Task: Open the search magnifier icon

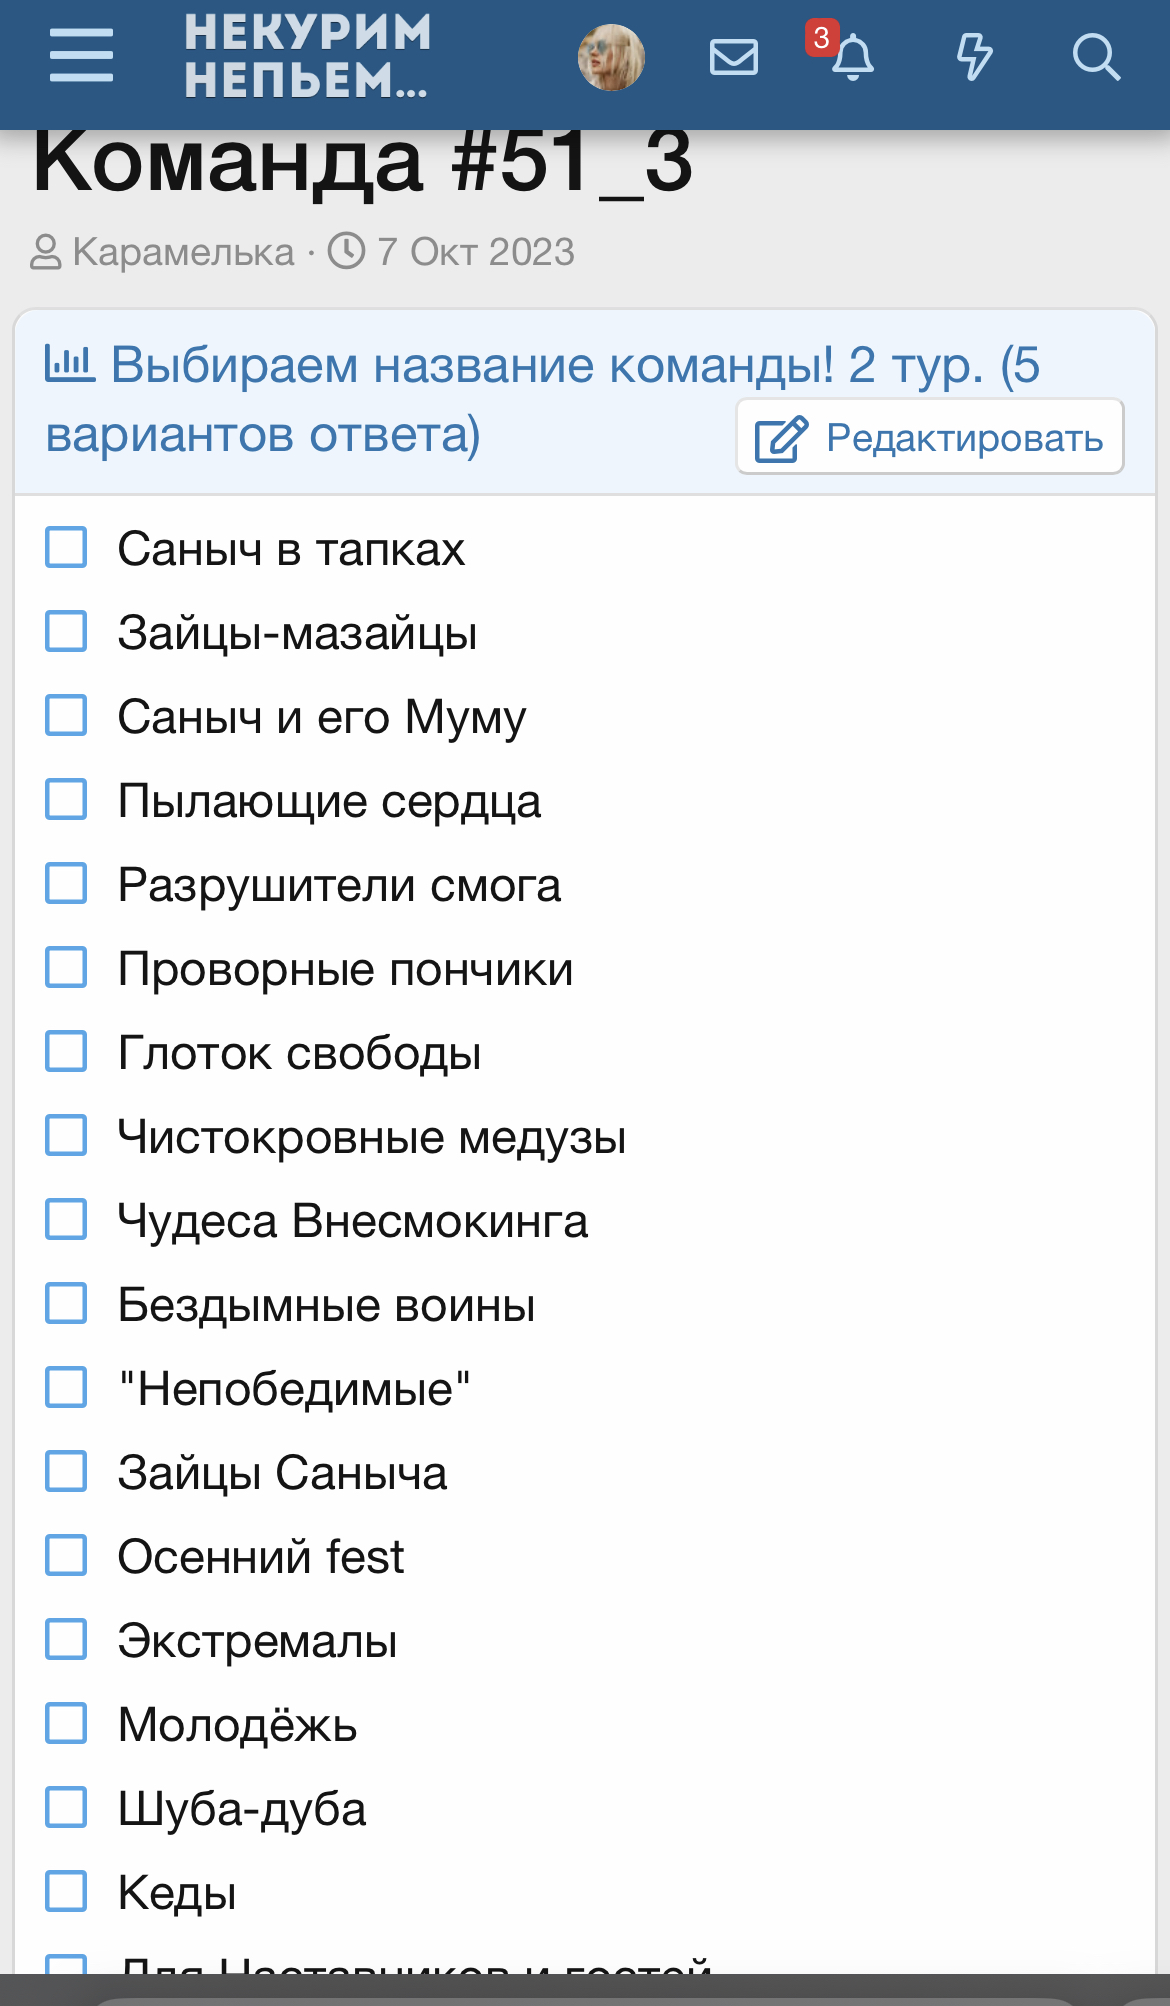Action: click(x=1095, y=57)
